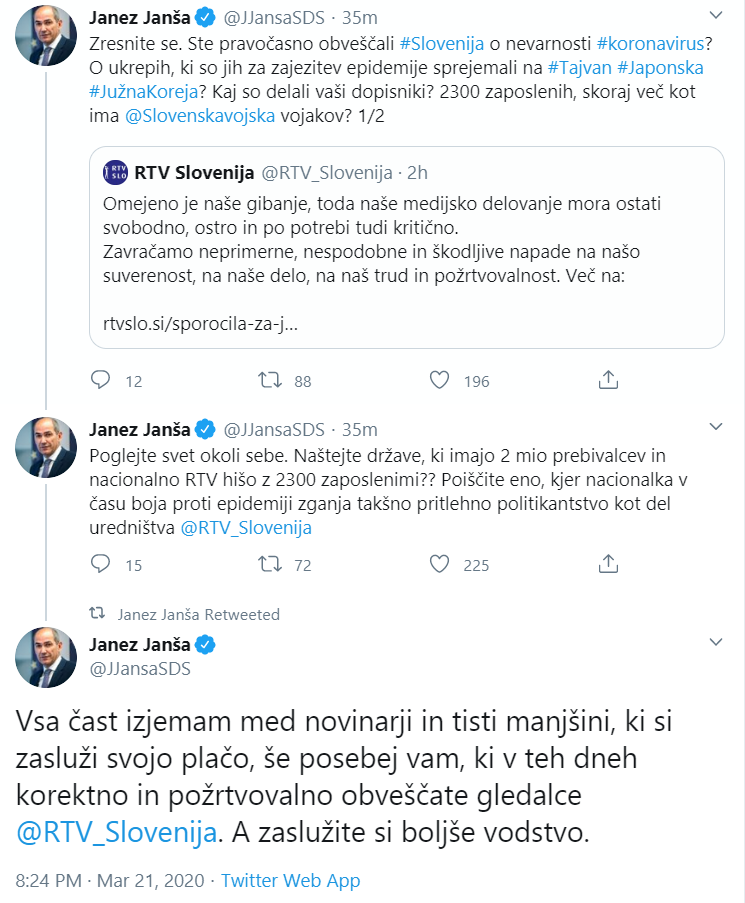Open the bottom tweet's chevron options menu
This screenshot has height=903, width=745.
coord(716,642)
